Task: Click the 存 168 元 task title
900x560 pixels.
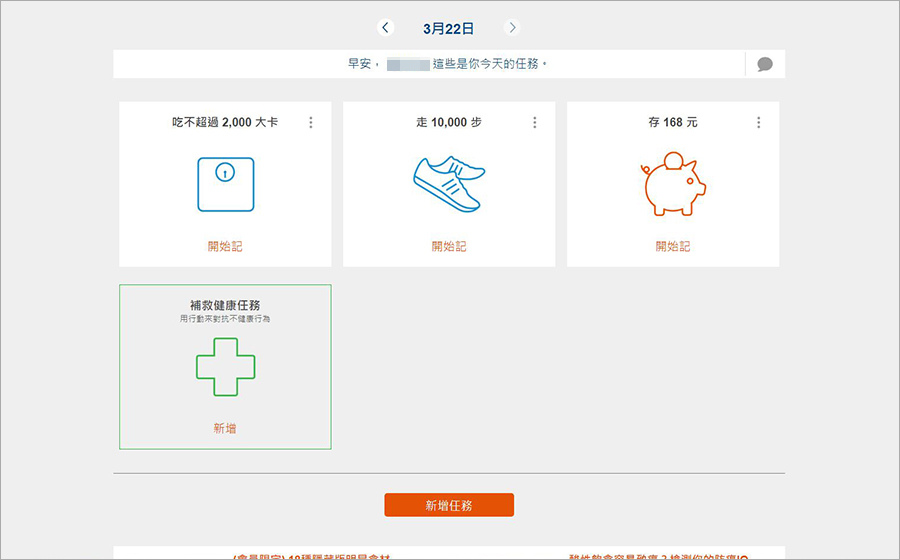Action: (x=673, y=122)
